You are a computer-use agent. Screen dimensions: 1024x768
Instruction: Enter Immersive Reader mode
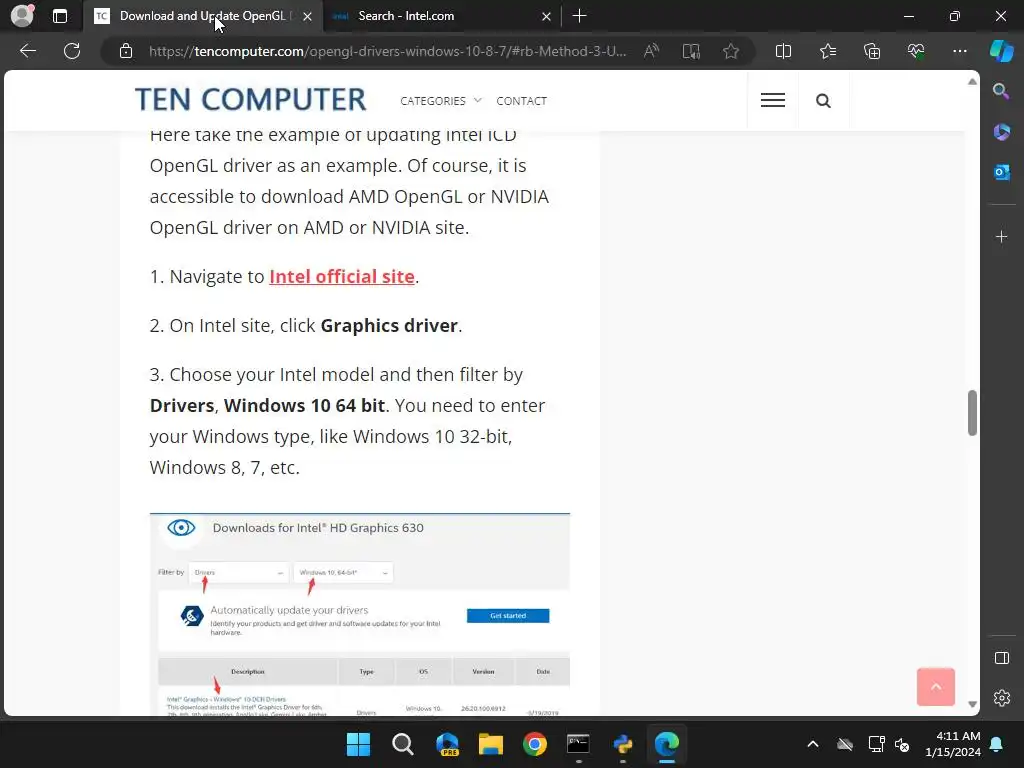691,51
